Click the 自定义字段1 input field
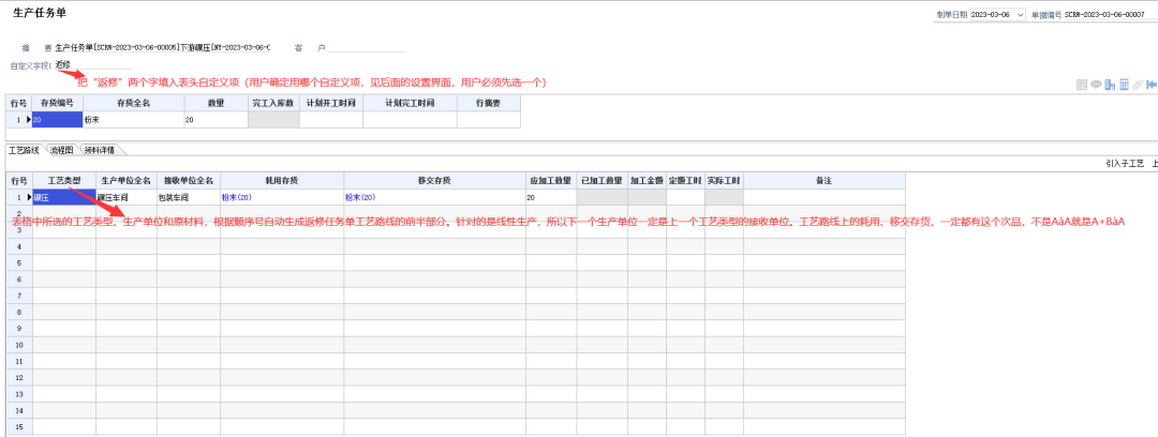 coord(92,65)
